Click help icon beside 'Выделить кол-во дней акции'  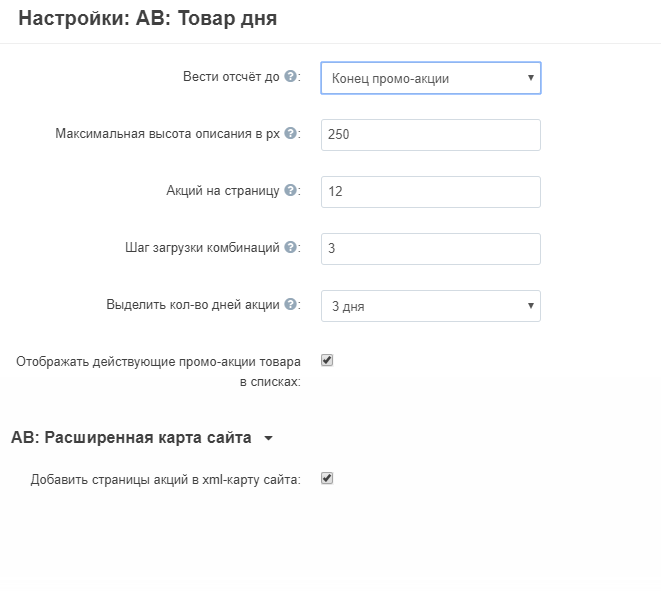click(290, 304)
